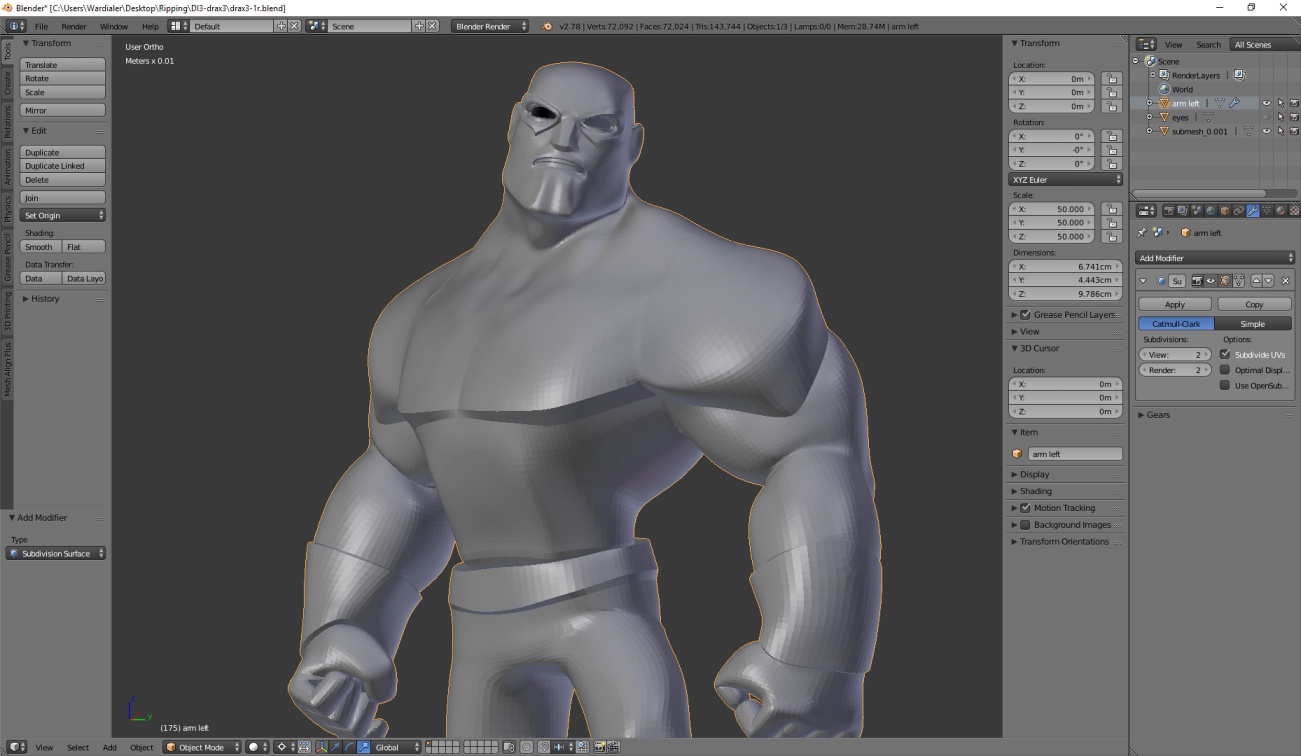This screenshot has width=1301, height=756.
Task: Open the 3D View editor type selector
Action: click(17, 747)
